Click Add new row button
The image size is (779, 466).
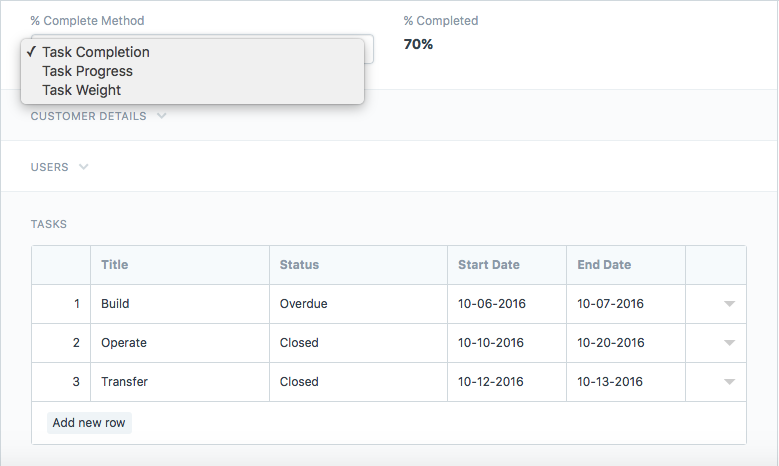[x=89, y=423]
